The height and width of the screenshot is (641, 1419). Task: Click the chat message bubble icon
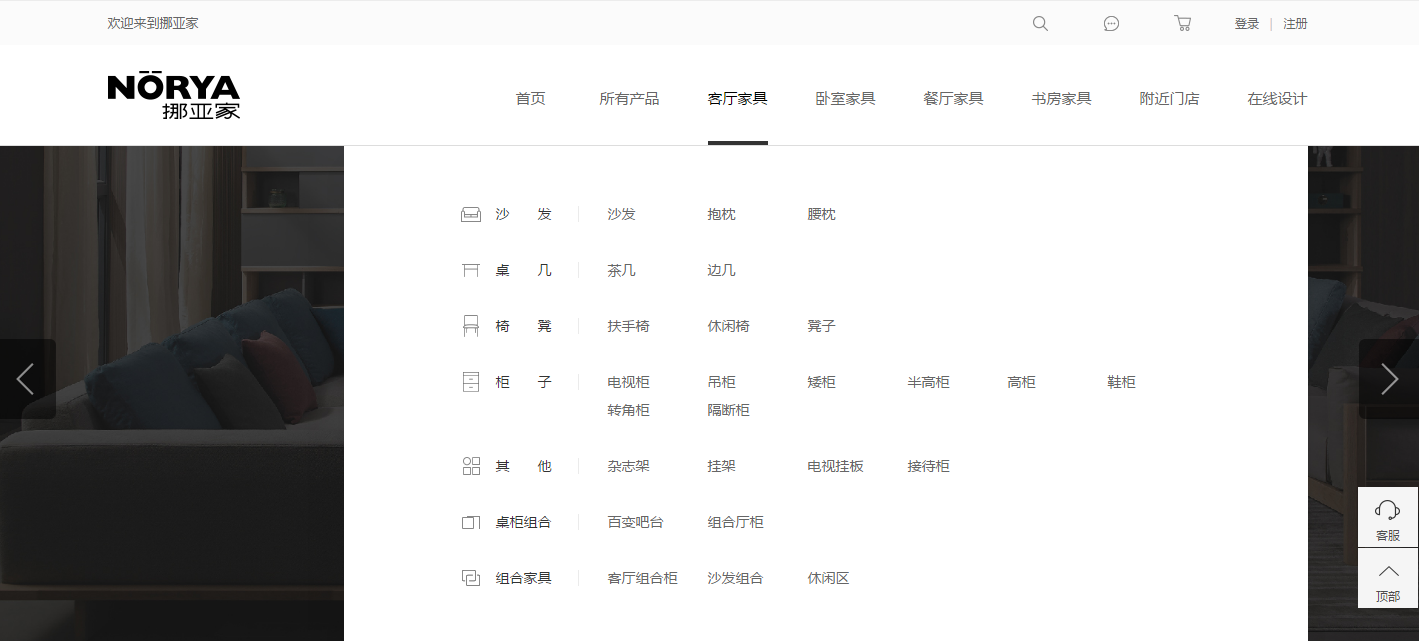[1111, 23]
